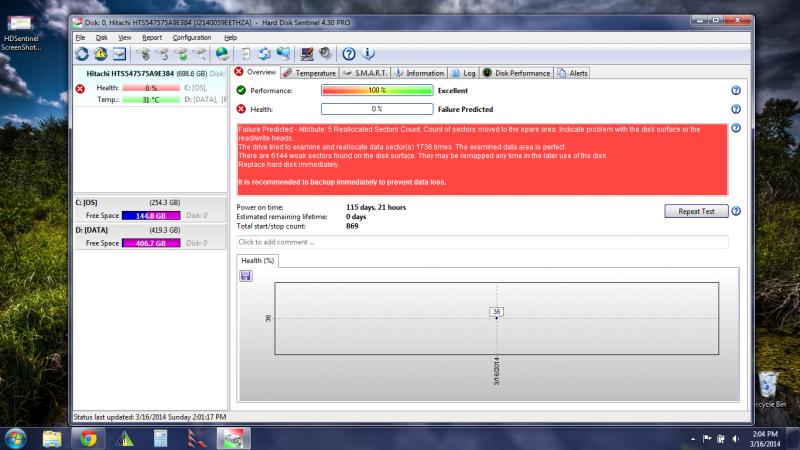This screenshot has width=800, height=450.
Task: Click the 'Excellent' performance status label
Action: point(453,90)
